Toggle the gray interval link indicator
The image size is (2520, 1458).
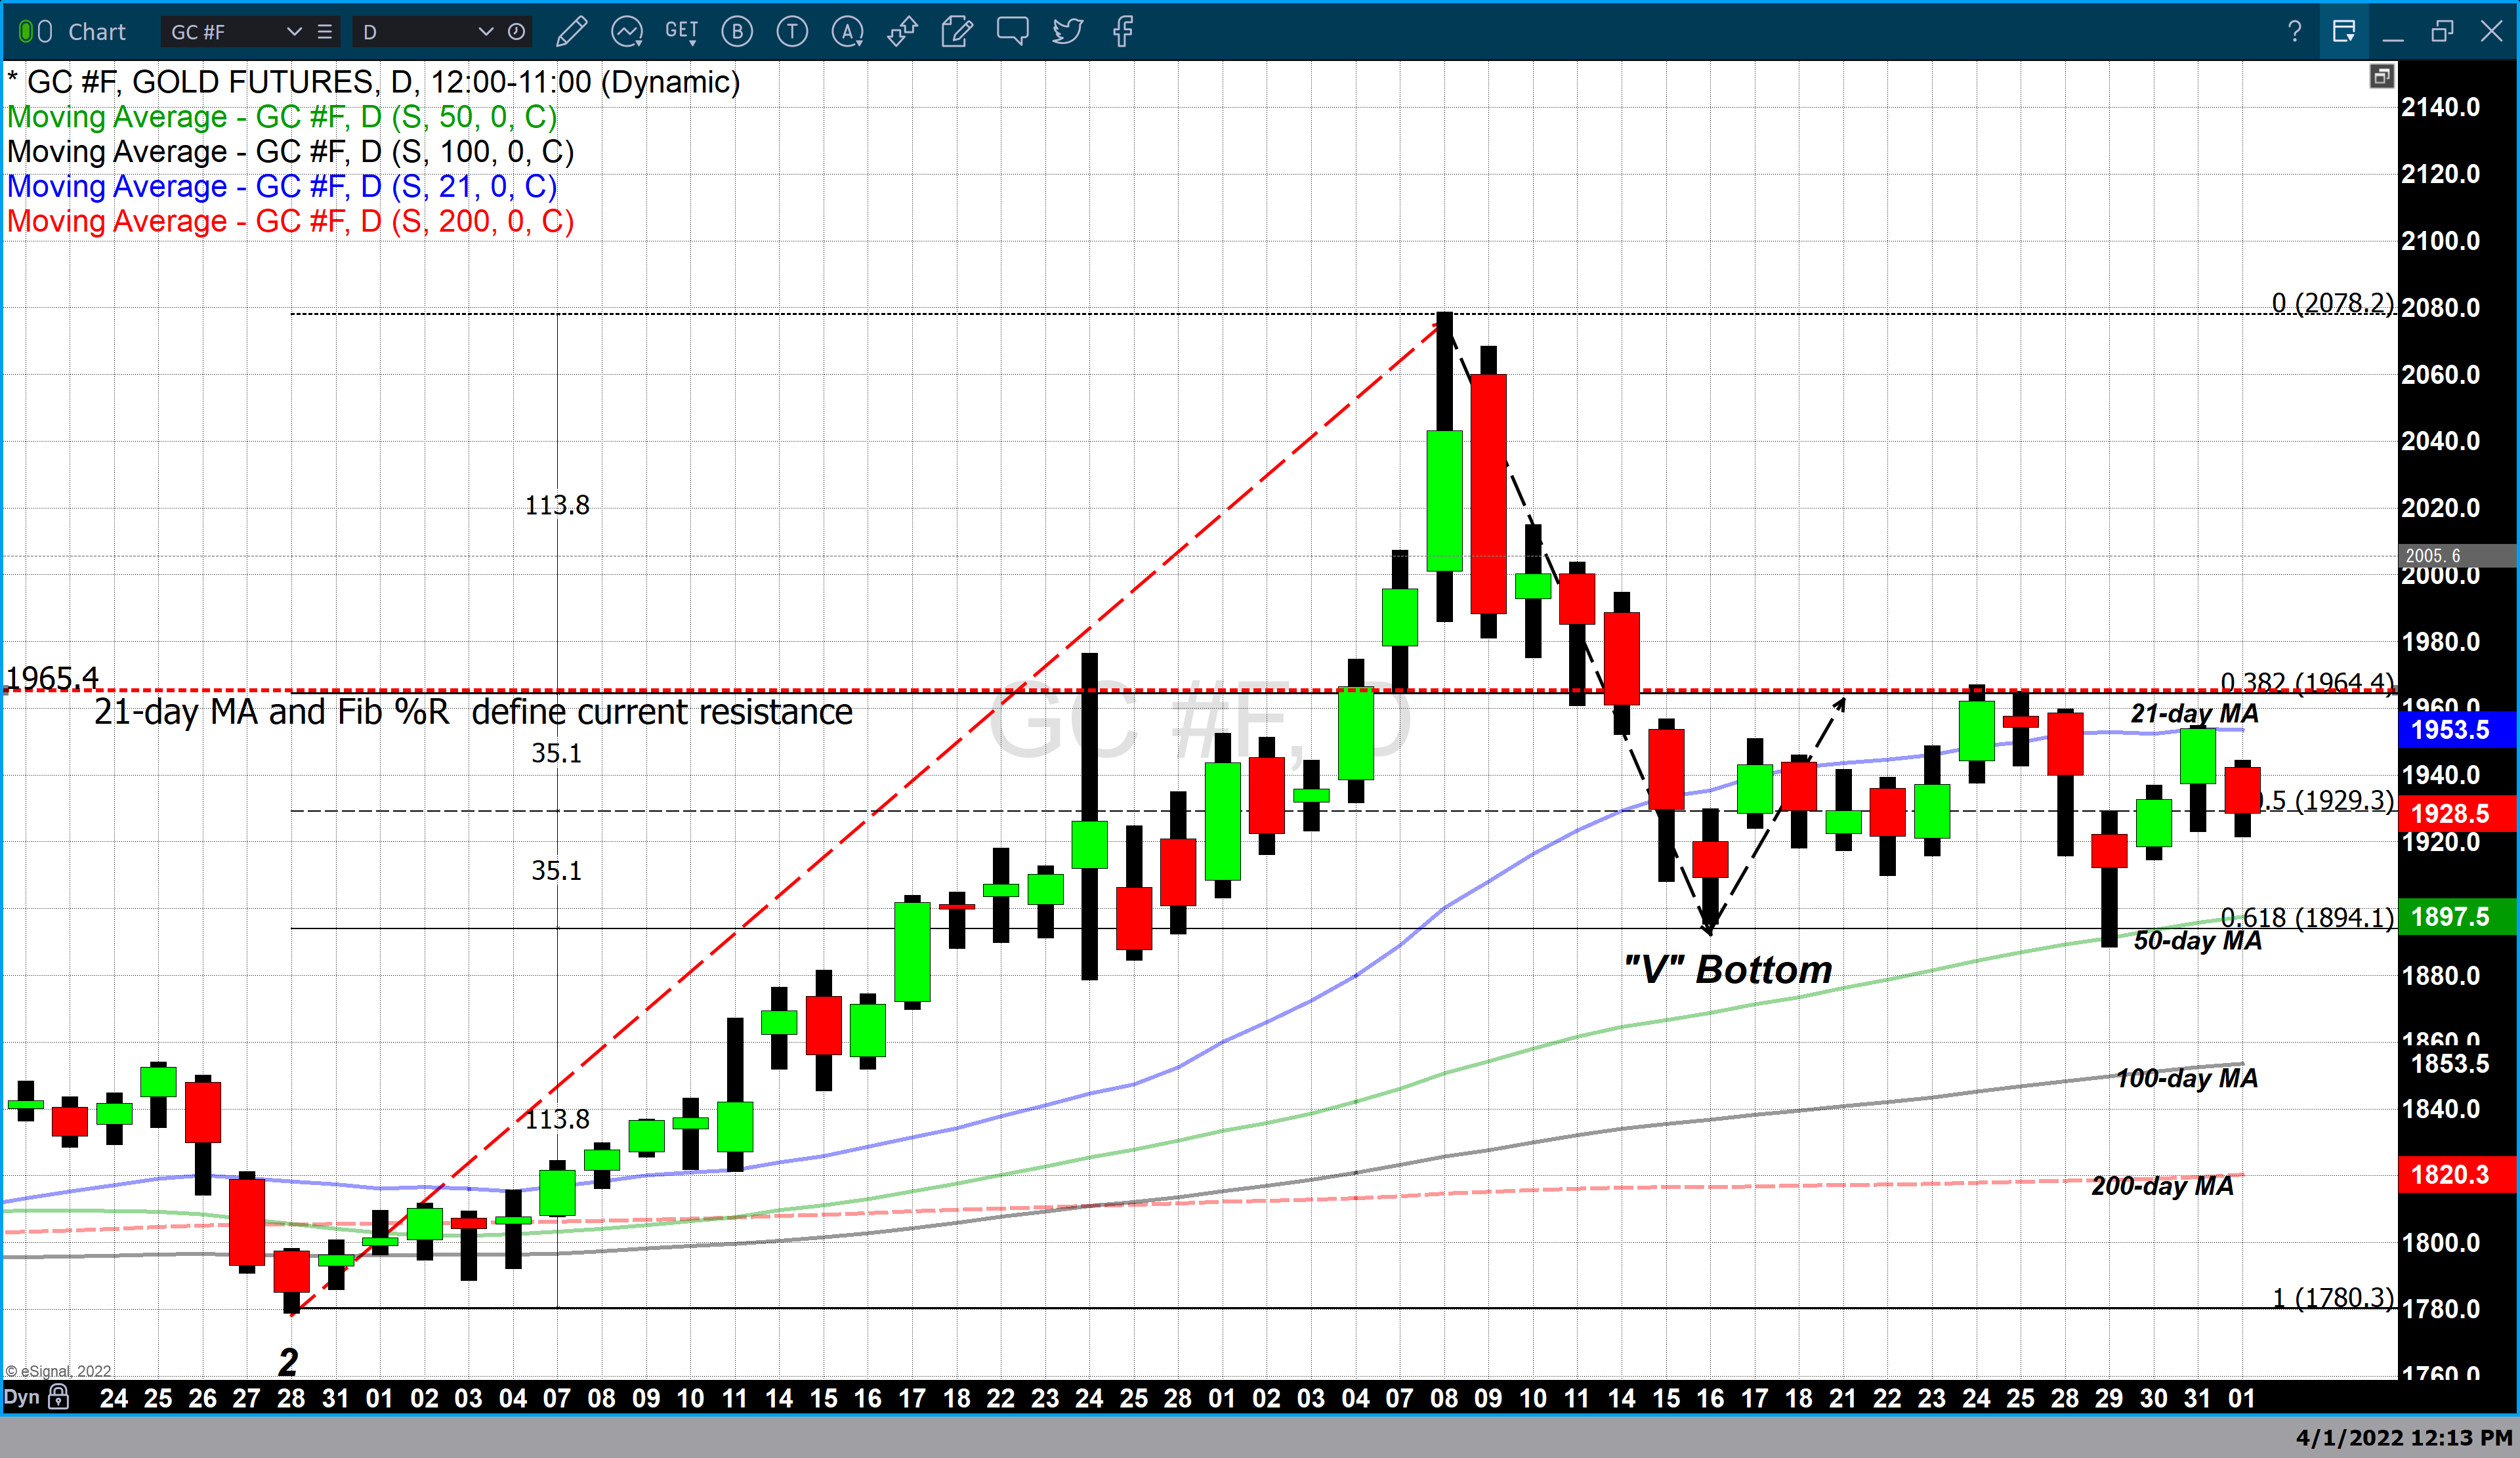pos(45,32)
